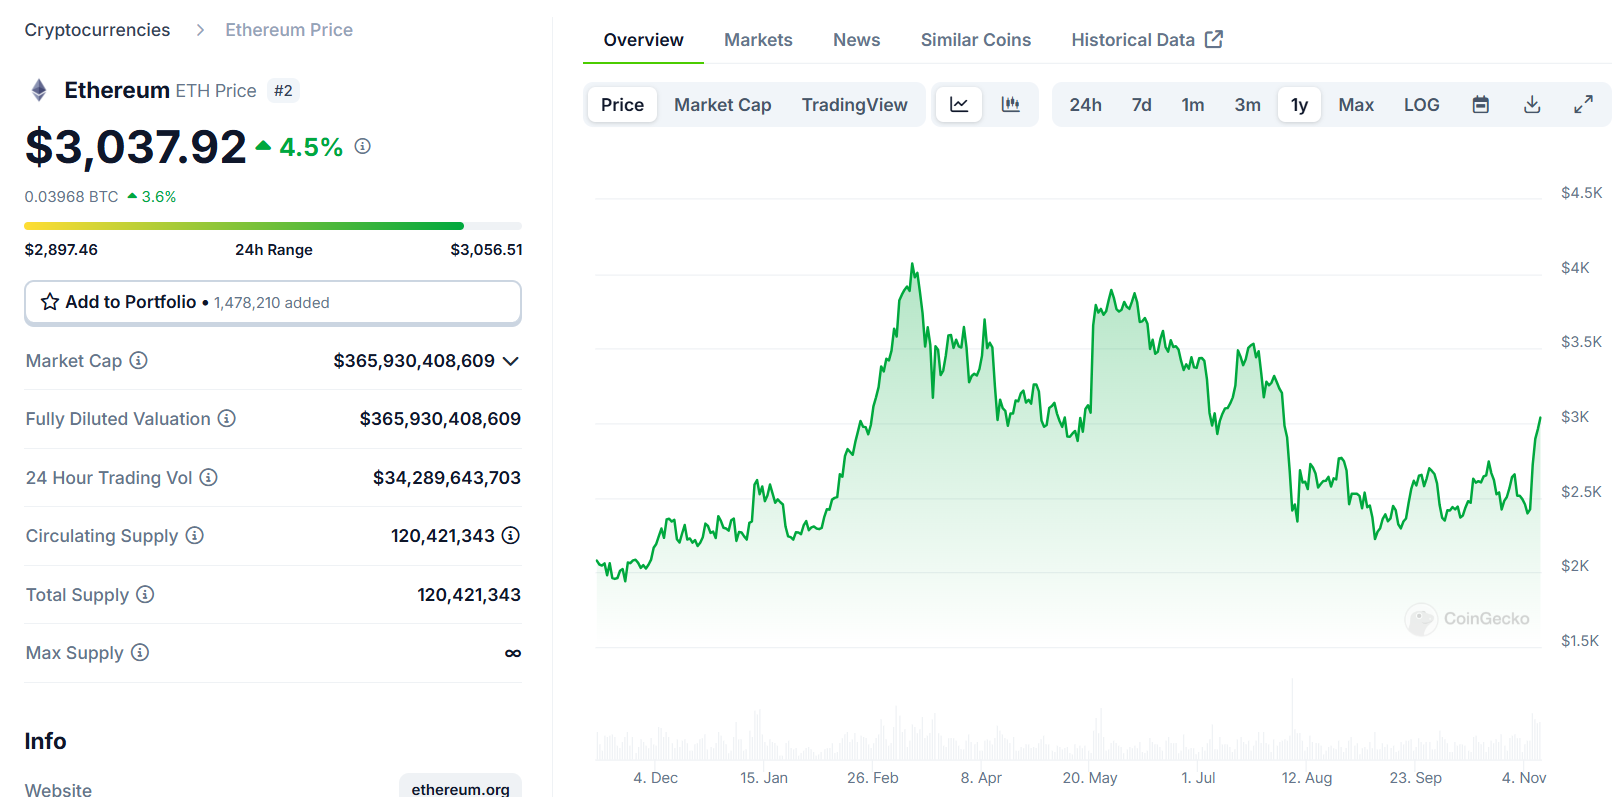Screen dimensions: 1623x797
Task: Expand chart to fullscreen
Action: [x=1583, y=104]
